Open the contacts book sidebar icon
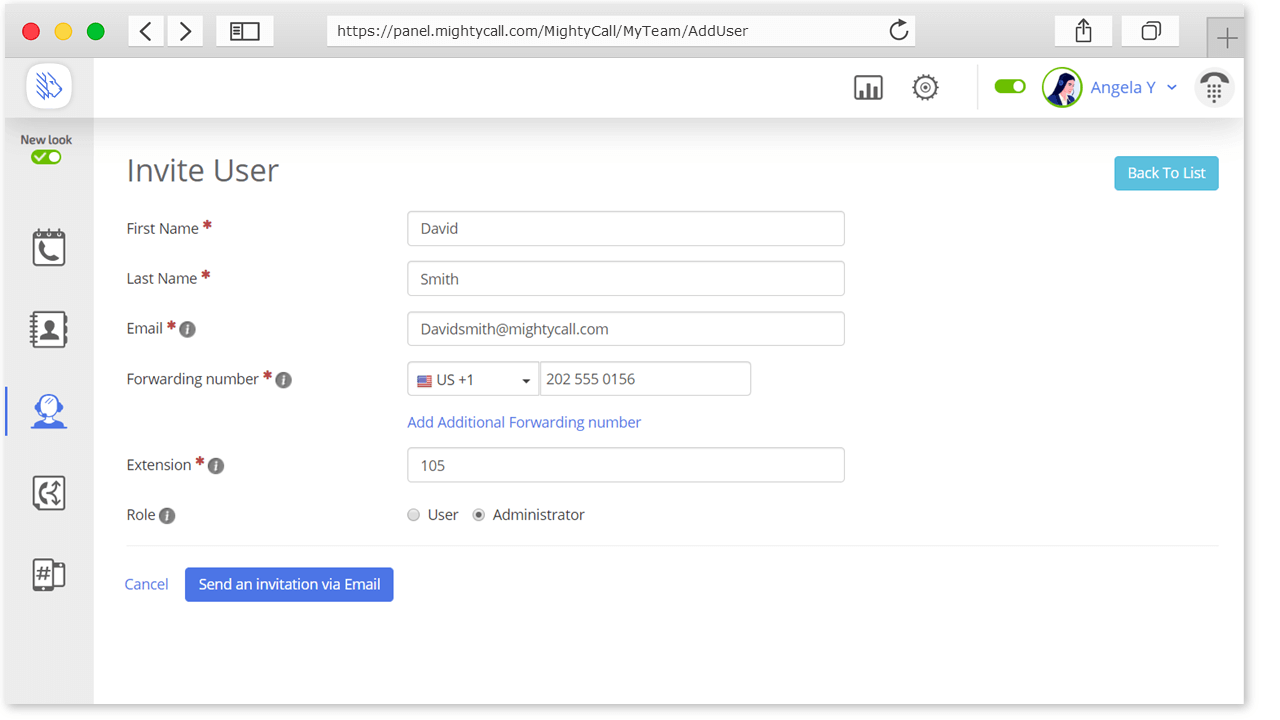The image size is (1280, 720). (x=49, y=329)
